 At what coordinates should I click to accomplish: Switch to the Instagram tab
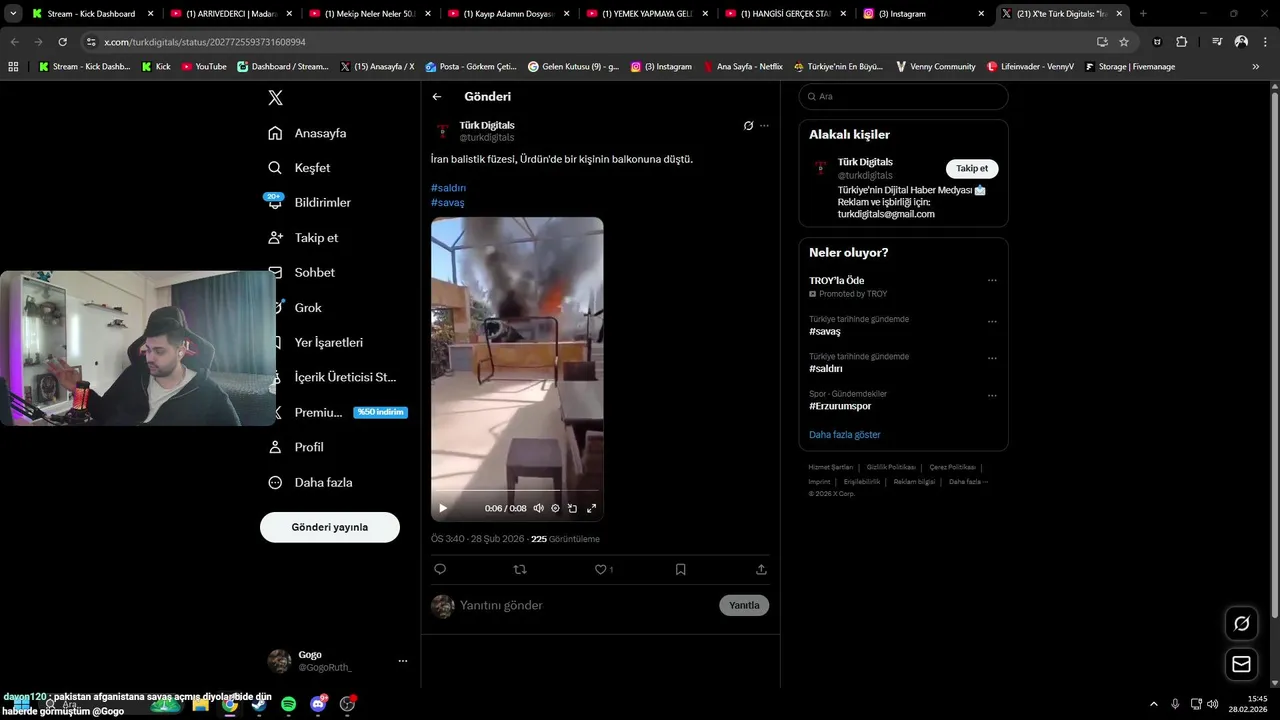coord(922,14)
